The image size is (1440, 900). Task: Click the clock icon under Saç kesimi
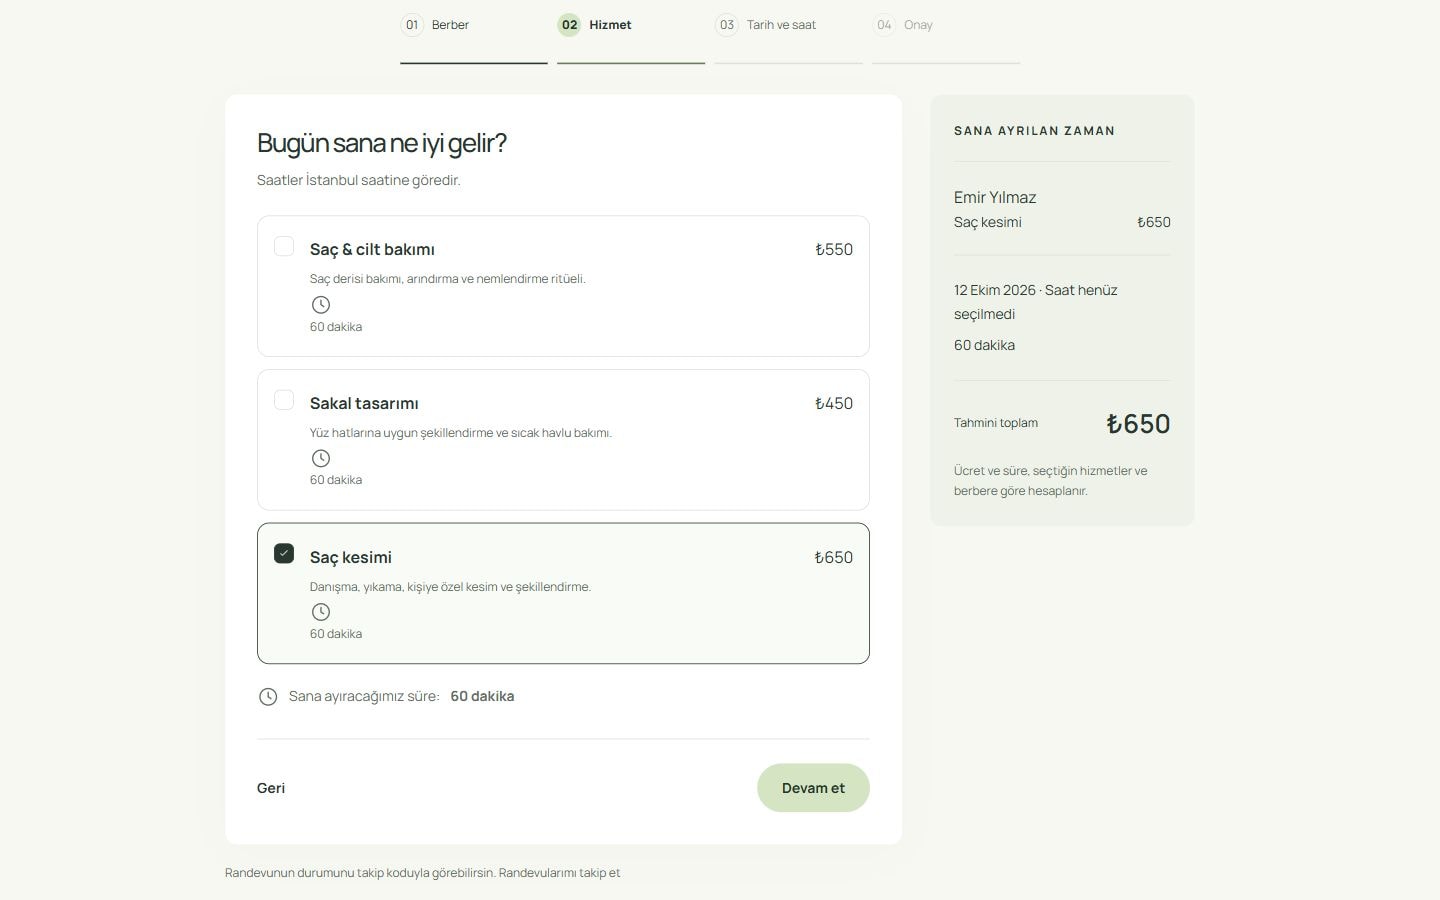pos(320,612)
